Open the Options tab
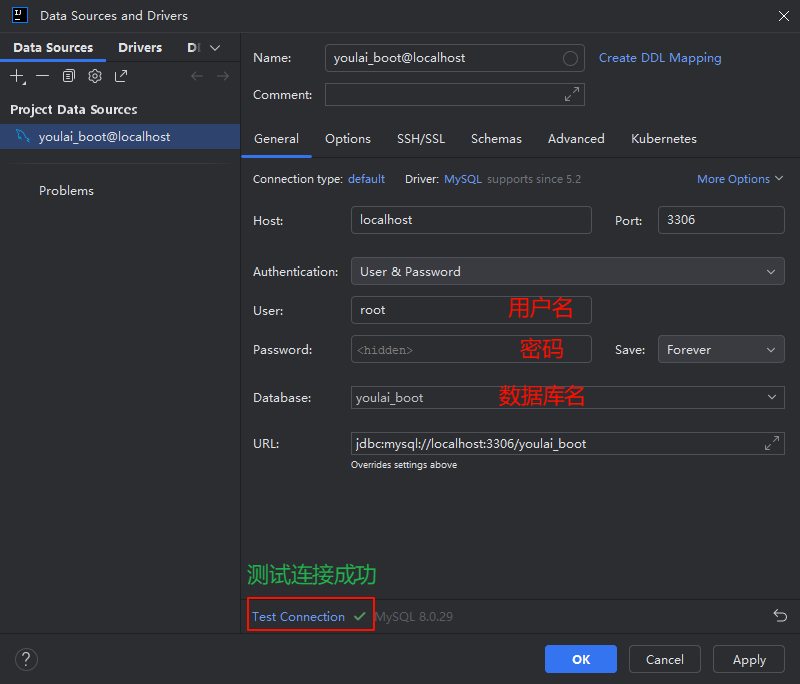 click(348, 139)
